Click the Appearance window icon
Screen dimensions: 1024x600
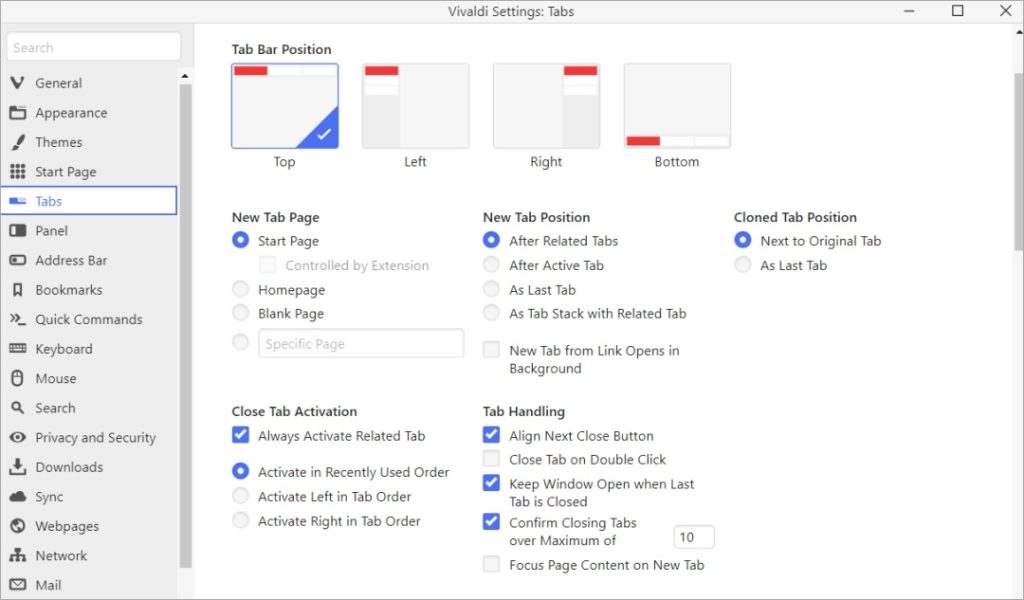[x=18, y=112]
